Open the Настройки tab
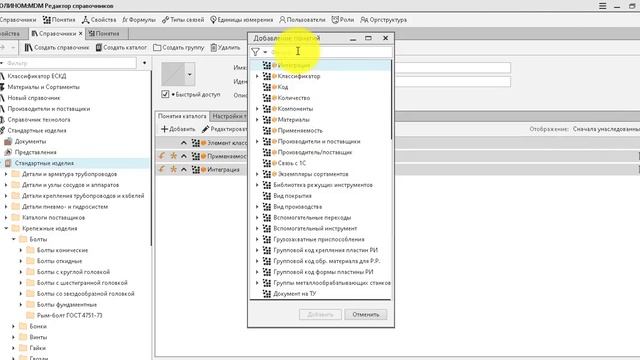 pos(229,116)
